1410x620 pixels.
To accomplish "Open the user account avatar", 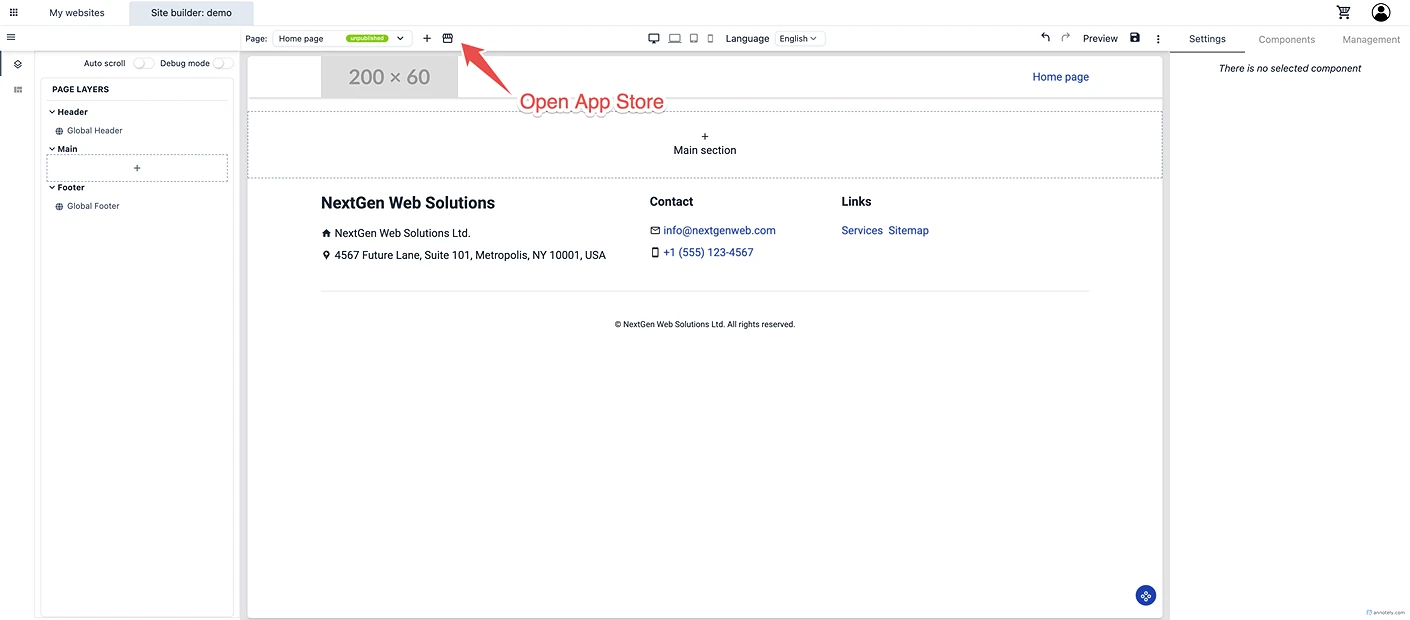I will (x=1381, y=12).
